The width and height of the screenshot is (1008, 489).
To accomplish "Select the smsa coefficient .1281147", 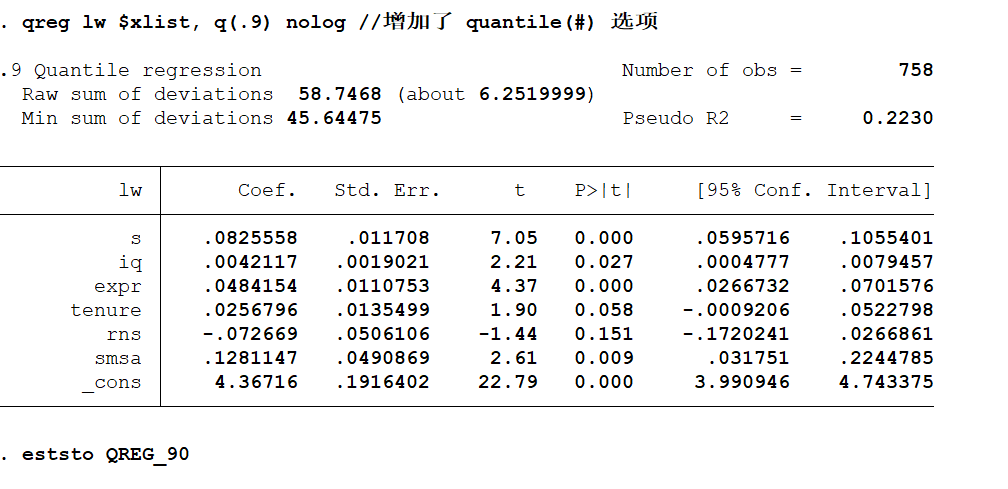I will tap(251, 358).
